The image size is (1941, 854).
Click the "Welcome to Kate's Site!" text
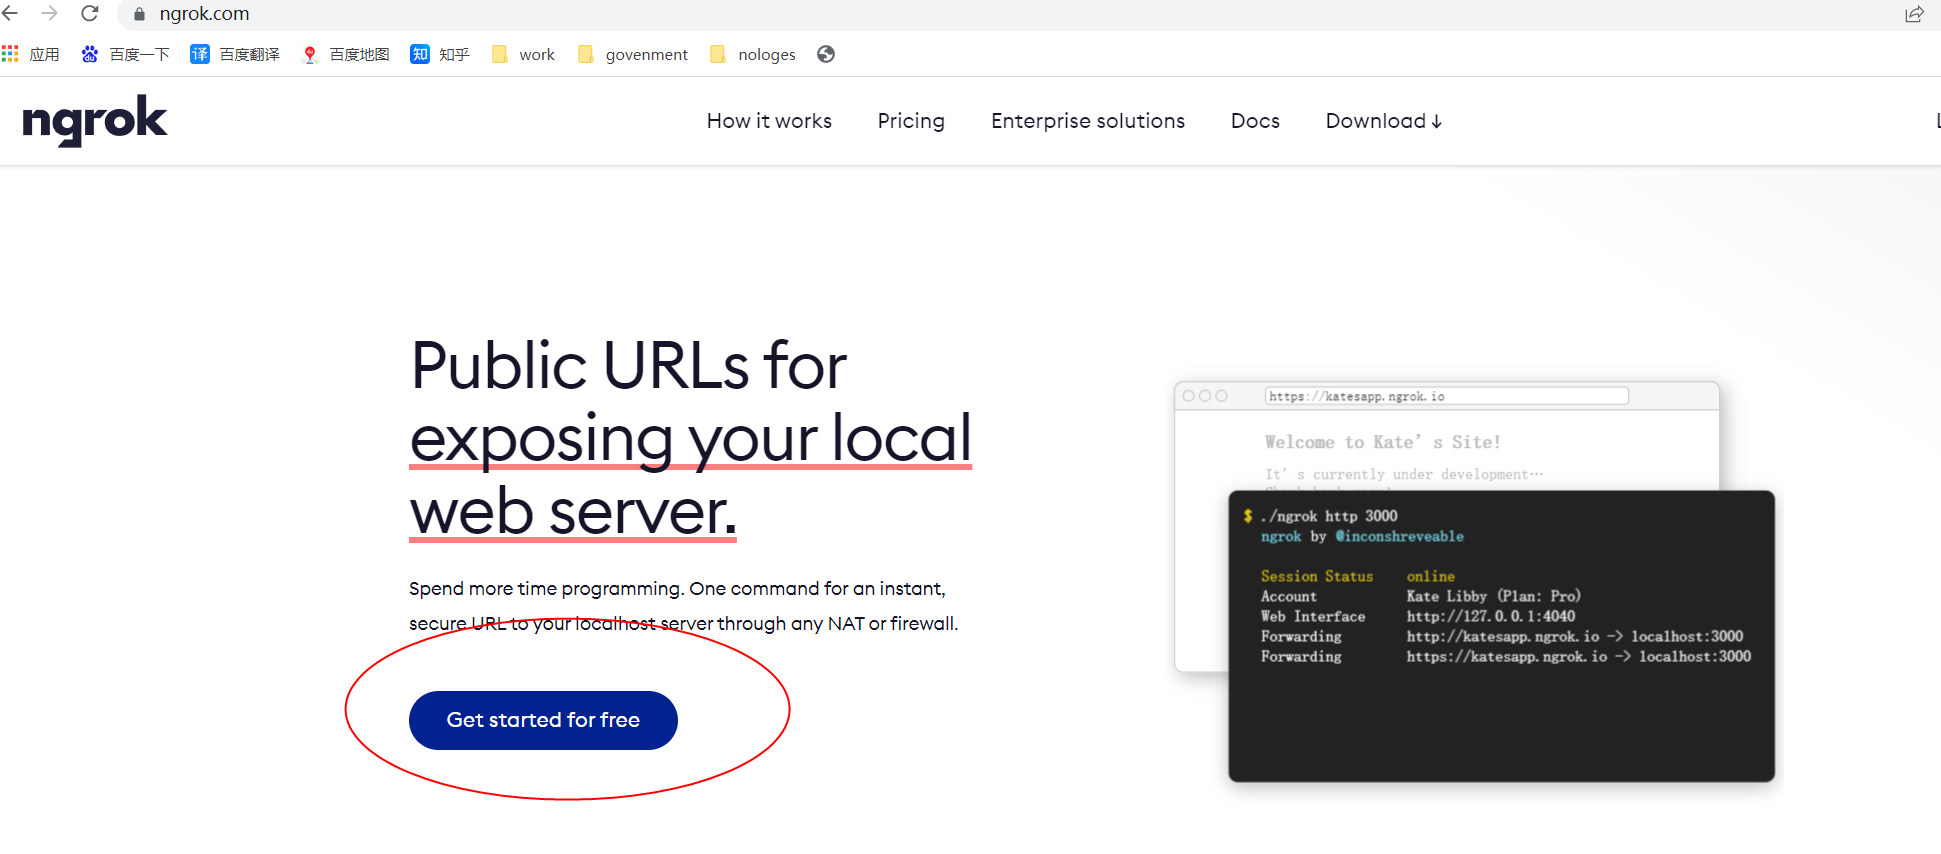point(1382,442)
